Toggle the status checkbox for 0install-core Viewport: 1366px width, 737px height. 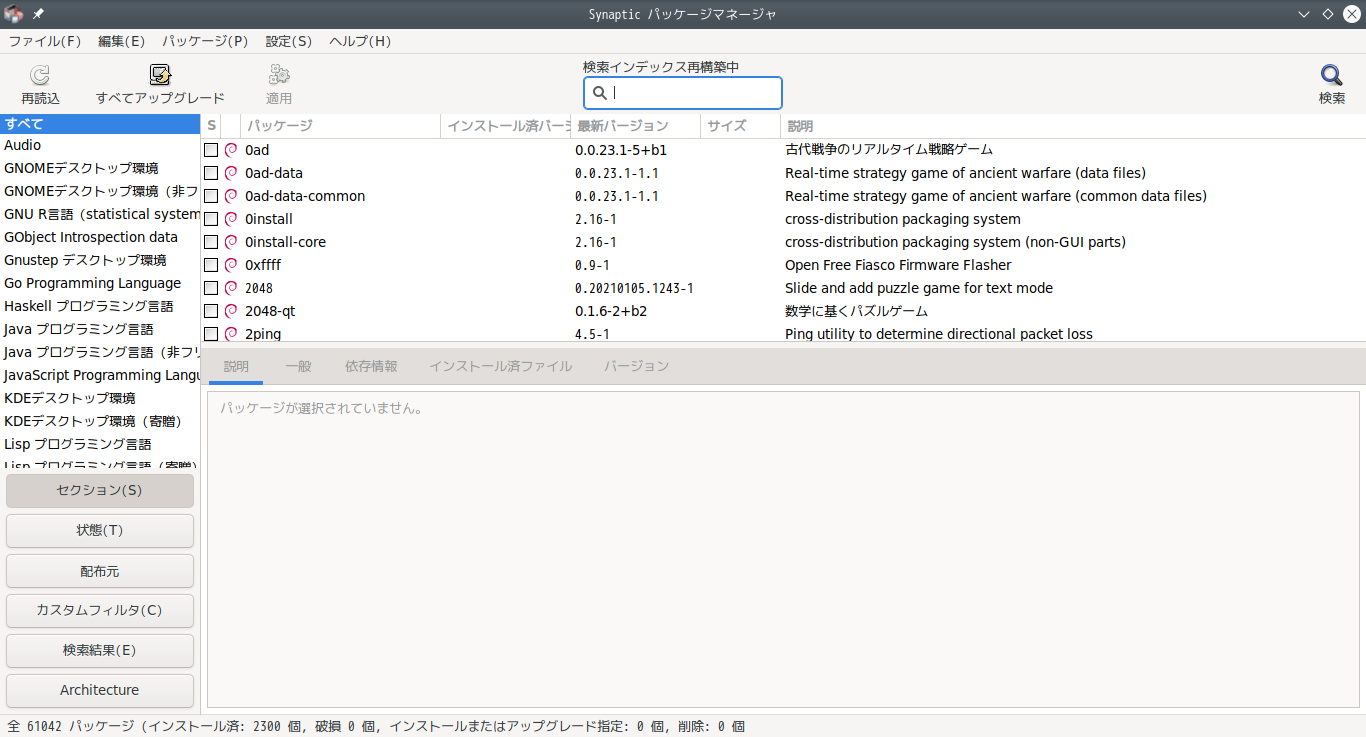(x=211, y=242)
